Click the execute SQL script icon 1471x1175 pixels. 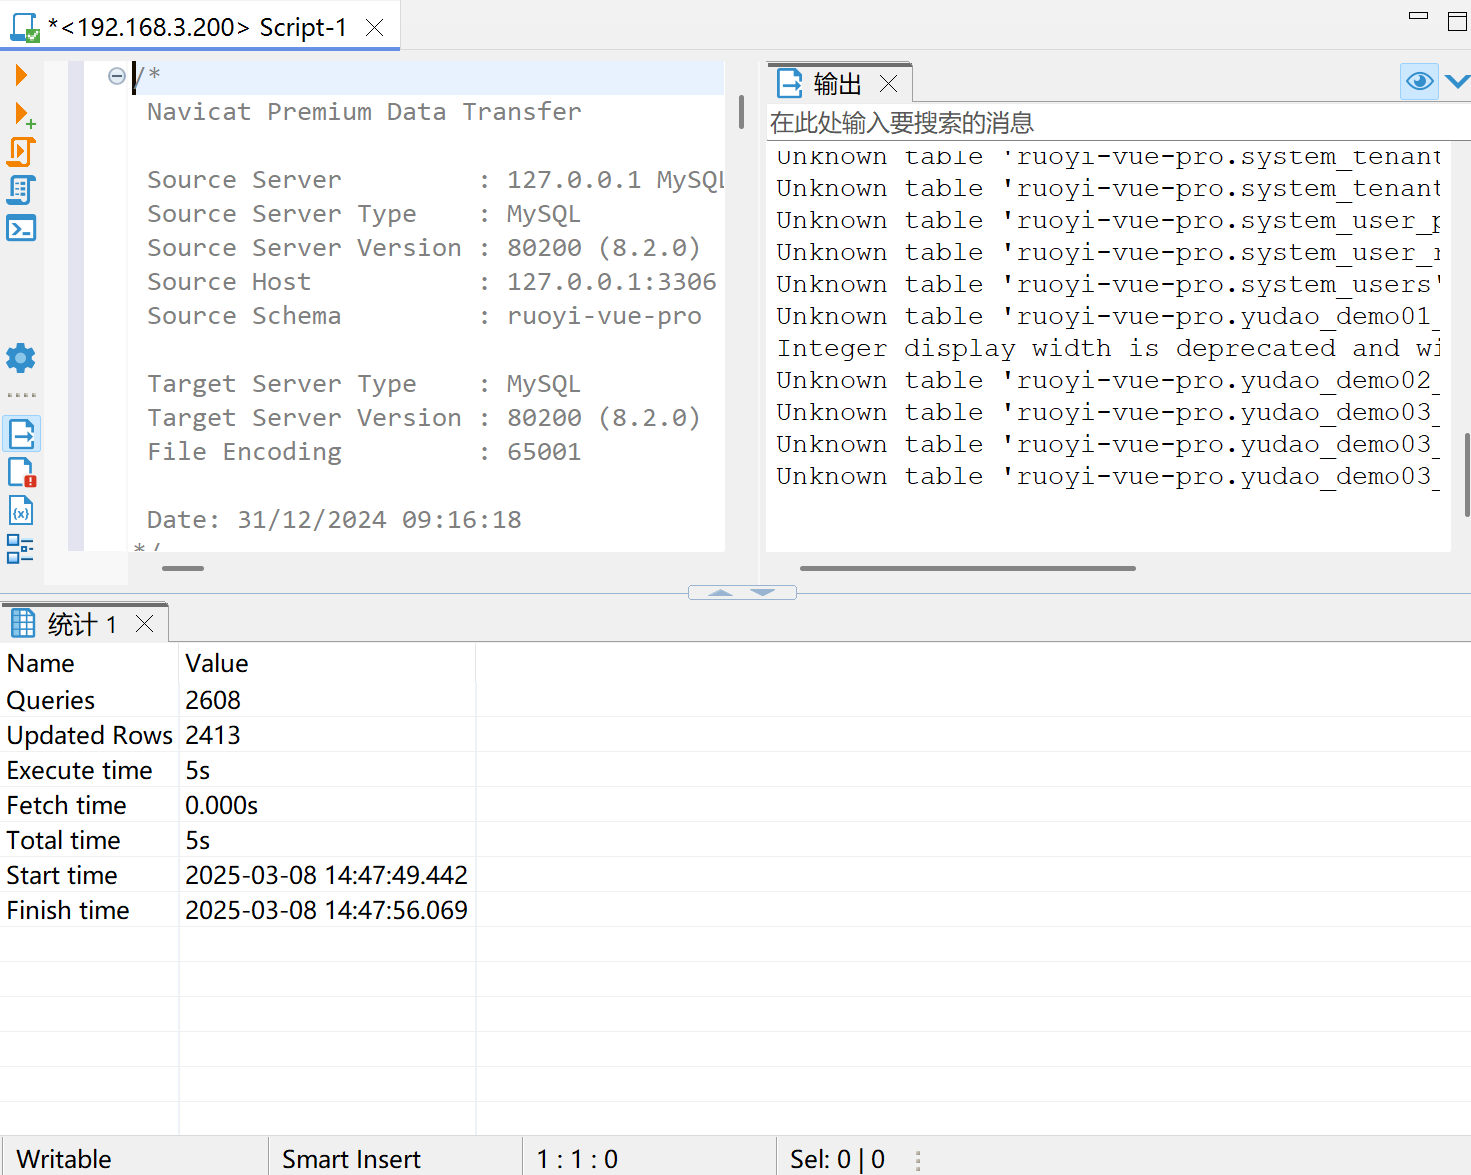(x=21, y=152)
